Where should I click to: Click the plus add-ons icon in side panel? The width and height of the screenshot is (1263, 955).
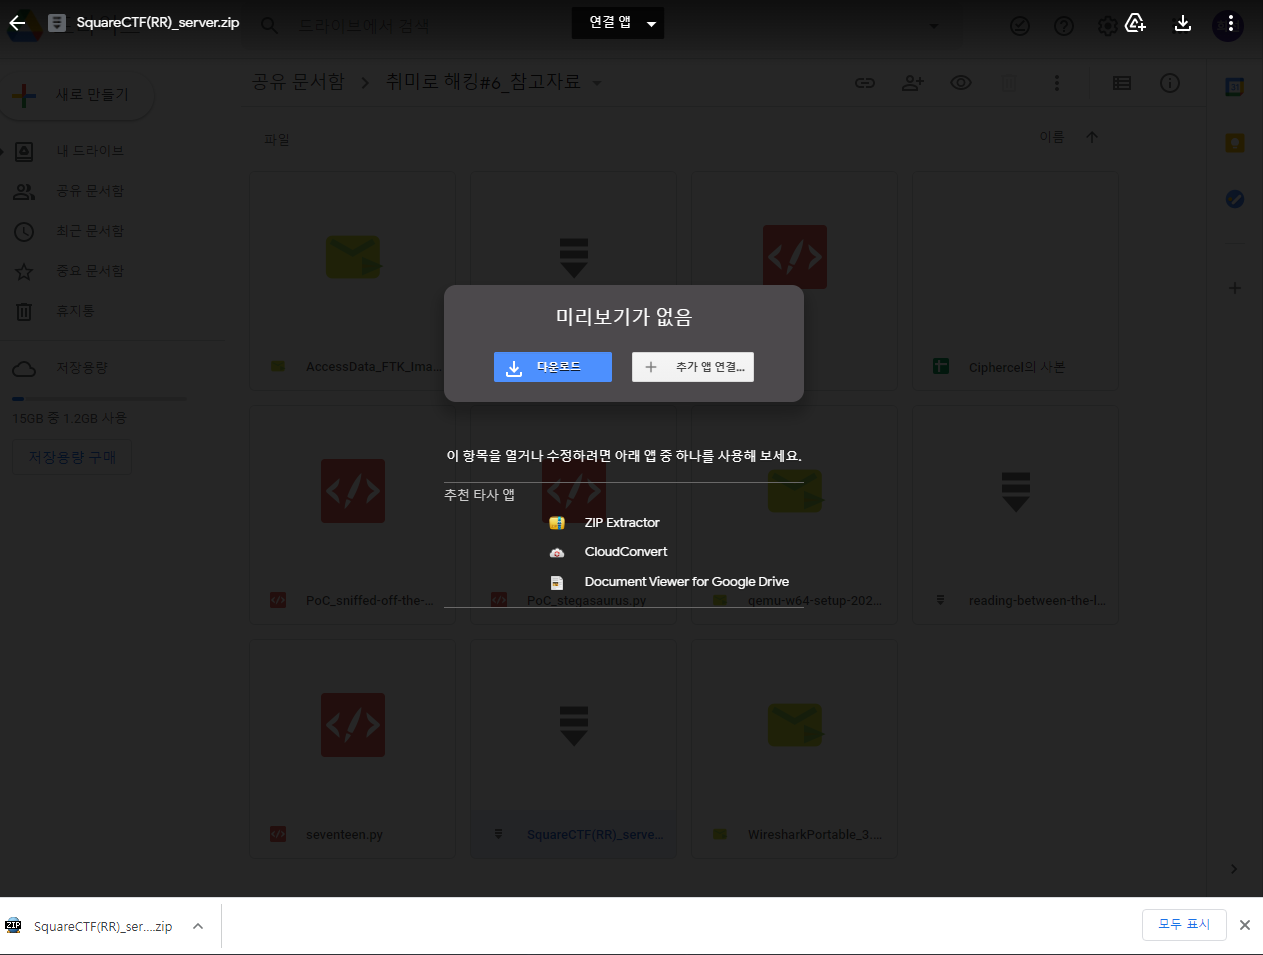pyautogui.click(x=1235, y=288)
